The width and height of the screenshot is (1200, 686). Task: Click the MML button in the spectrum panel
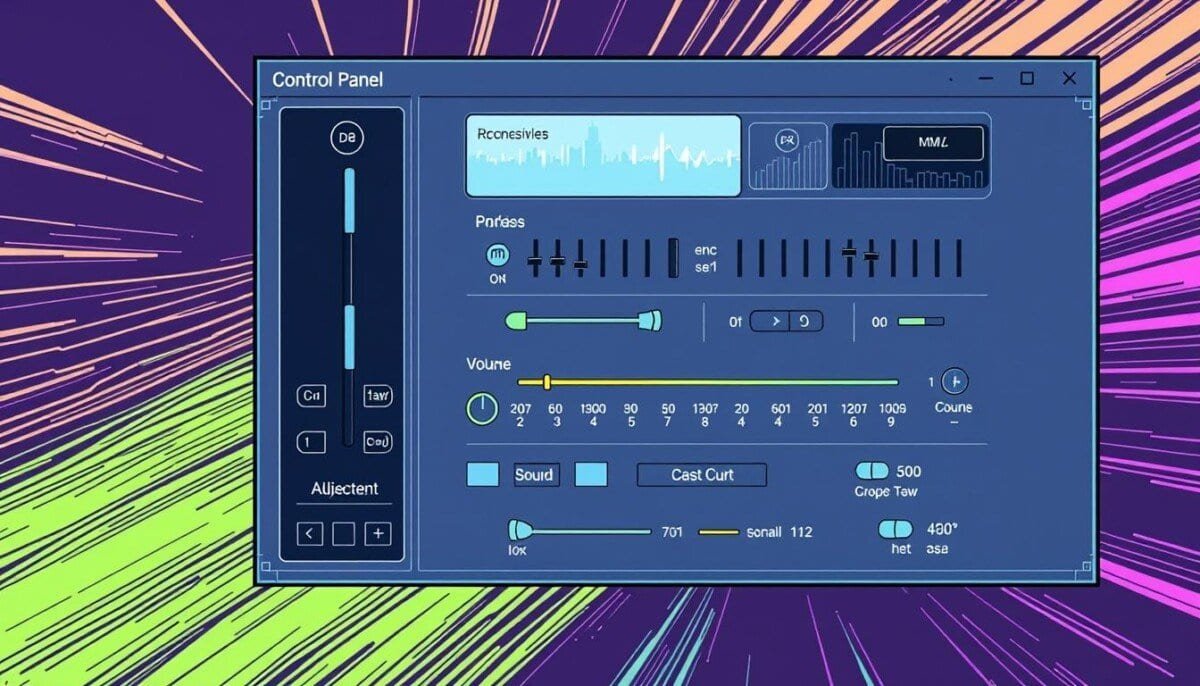[x=933, y=144]
